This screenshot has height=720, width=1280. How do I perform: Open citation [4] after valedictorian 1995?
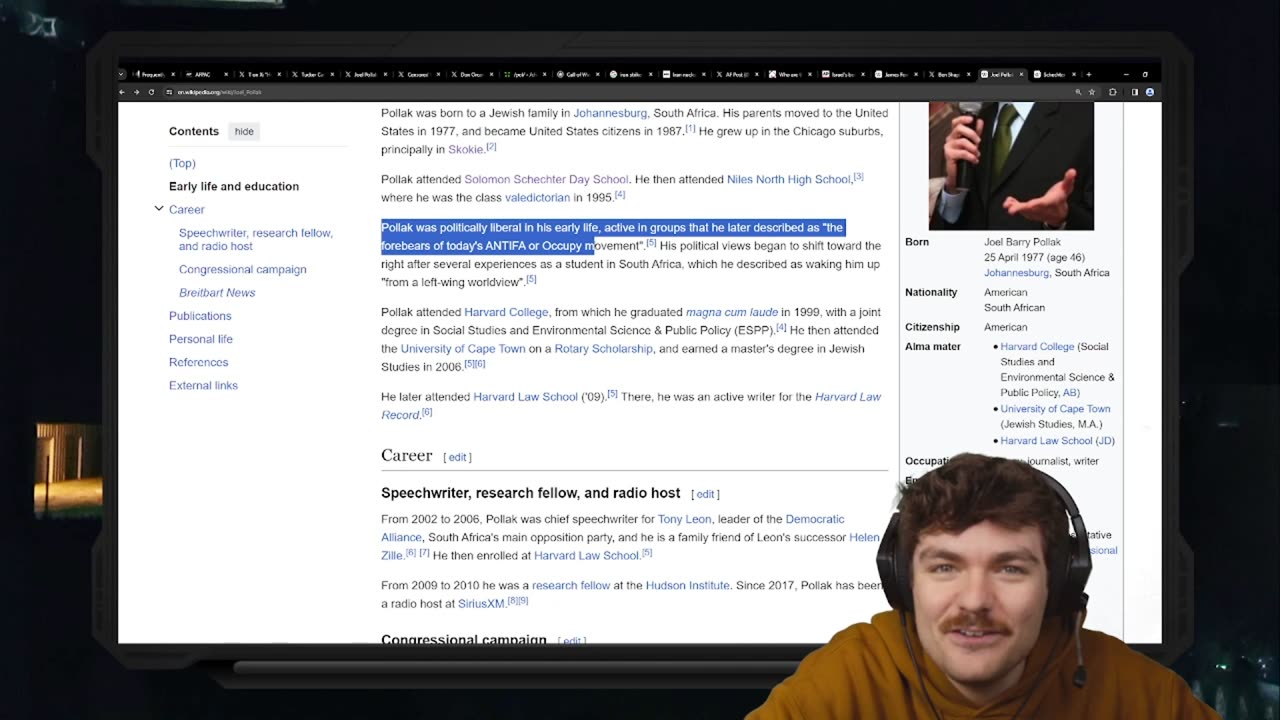(x=620, y=195)
